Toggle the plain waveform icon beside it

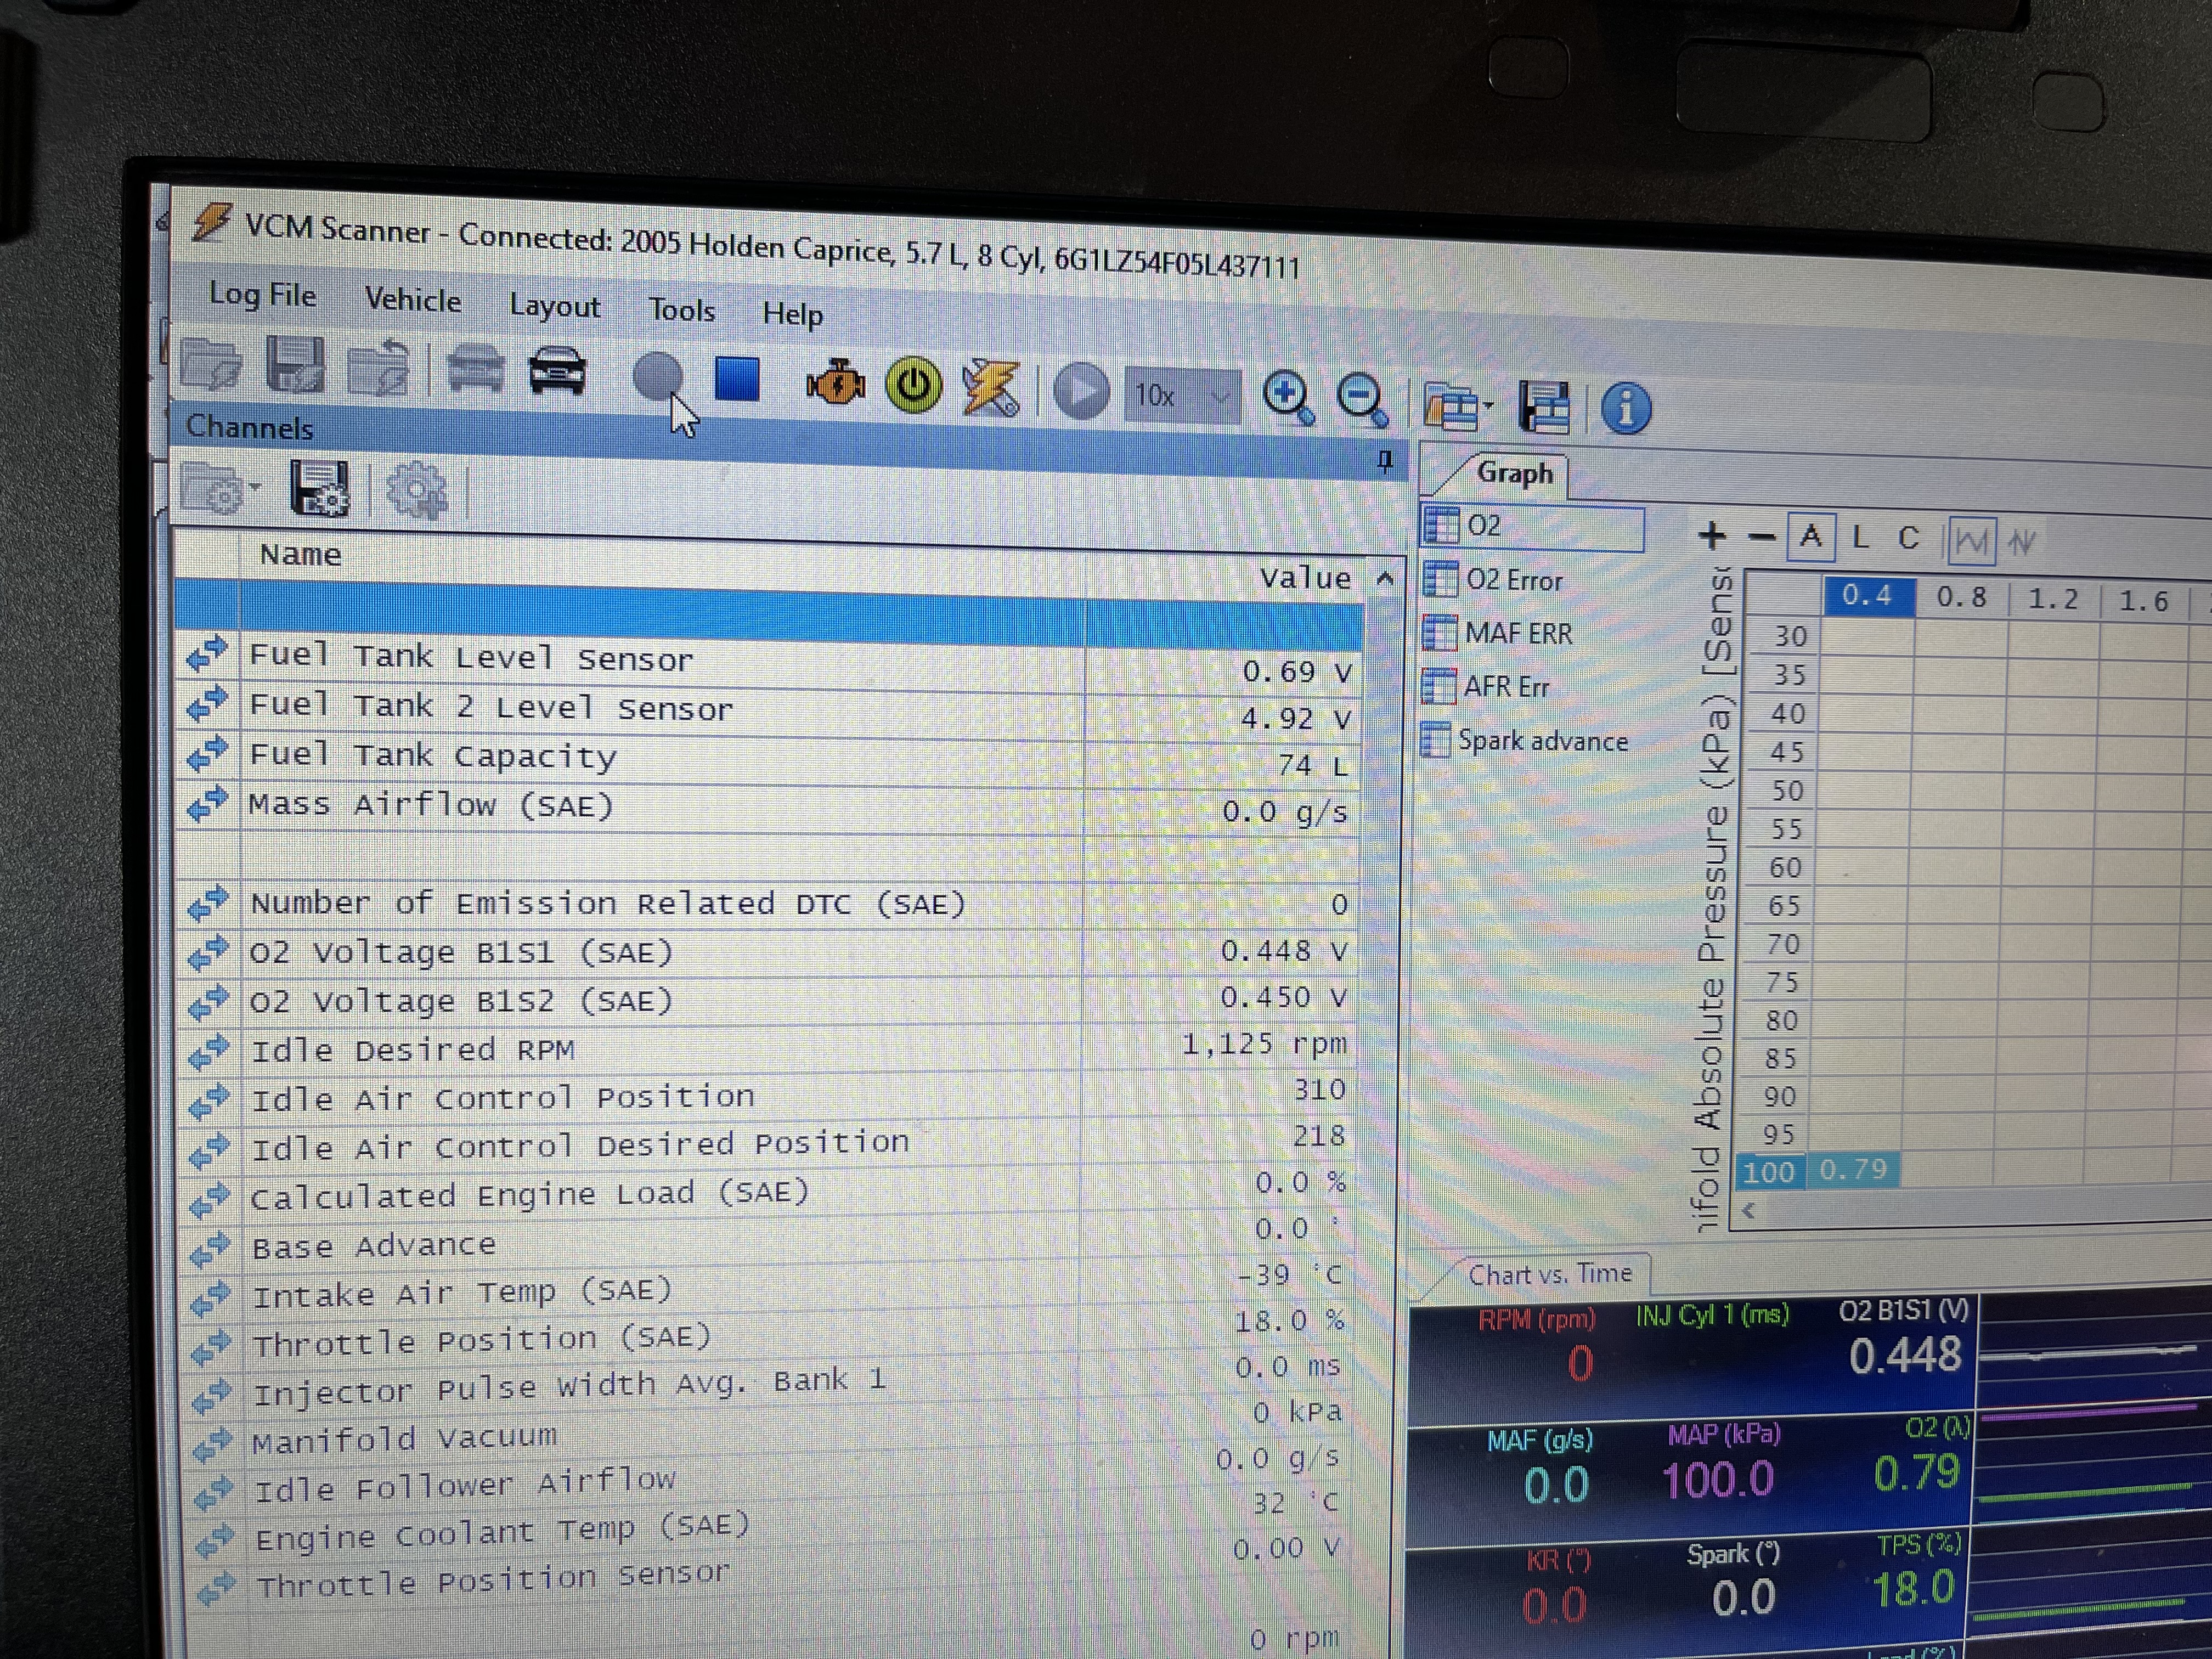click(2022, 542)
